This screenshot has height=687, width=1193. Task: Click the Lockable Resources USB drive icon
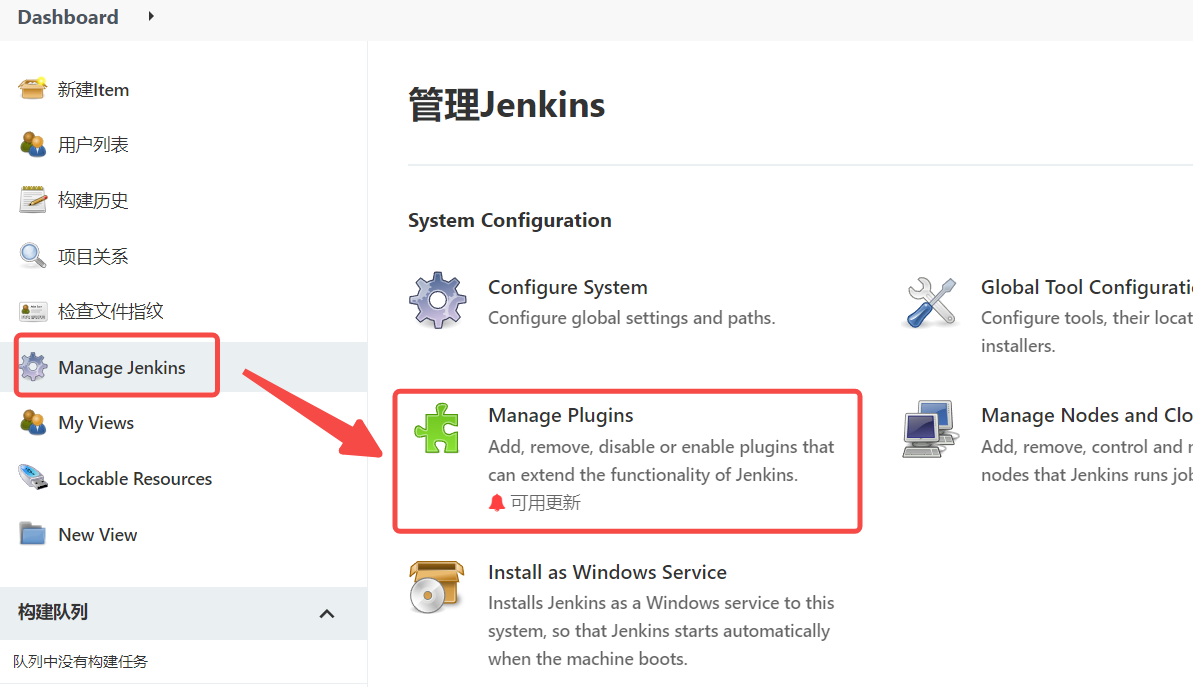tap(33, 478)
